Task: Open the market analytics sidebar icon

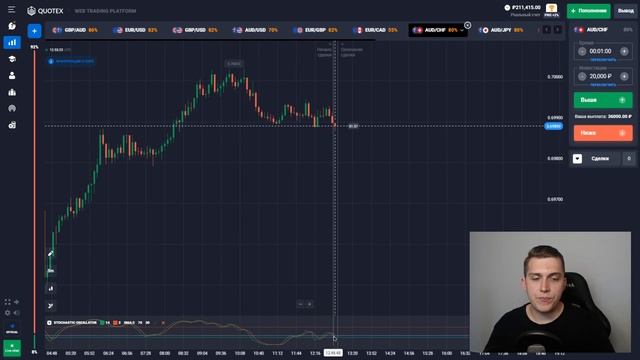Action: tap(12, 92)
